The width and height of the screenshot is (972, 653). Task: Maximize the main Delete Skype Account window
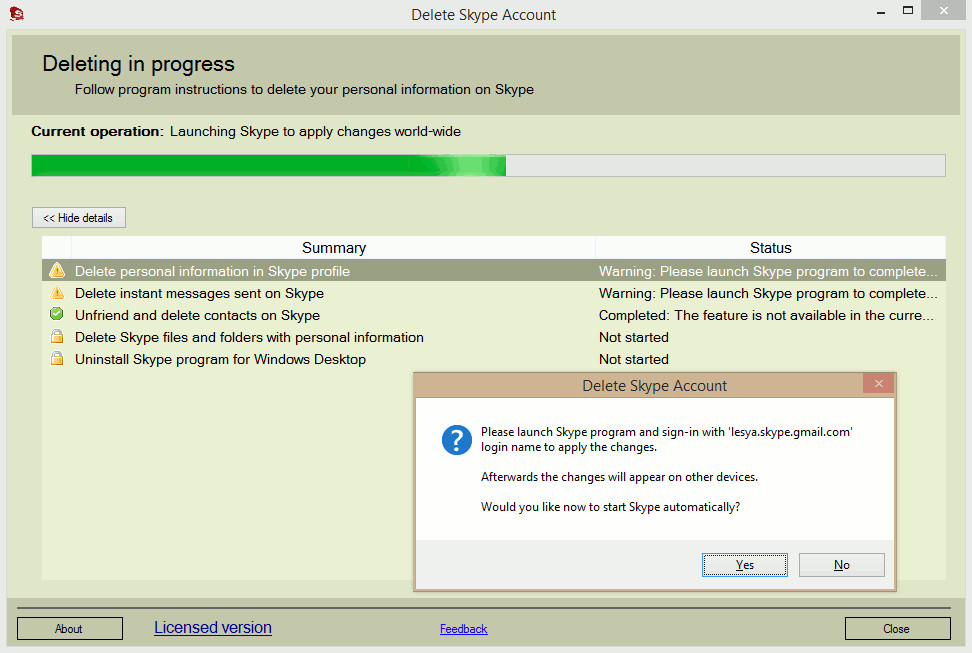pos(908,11)
